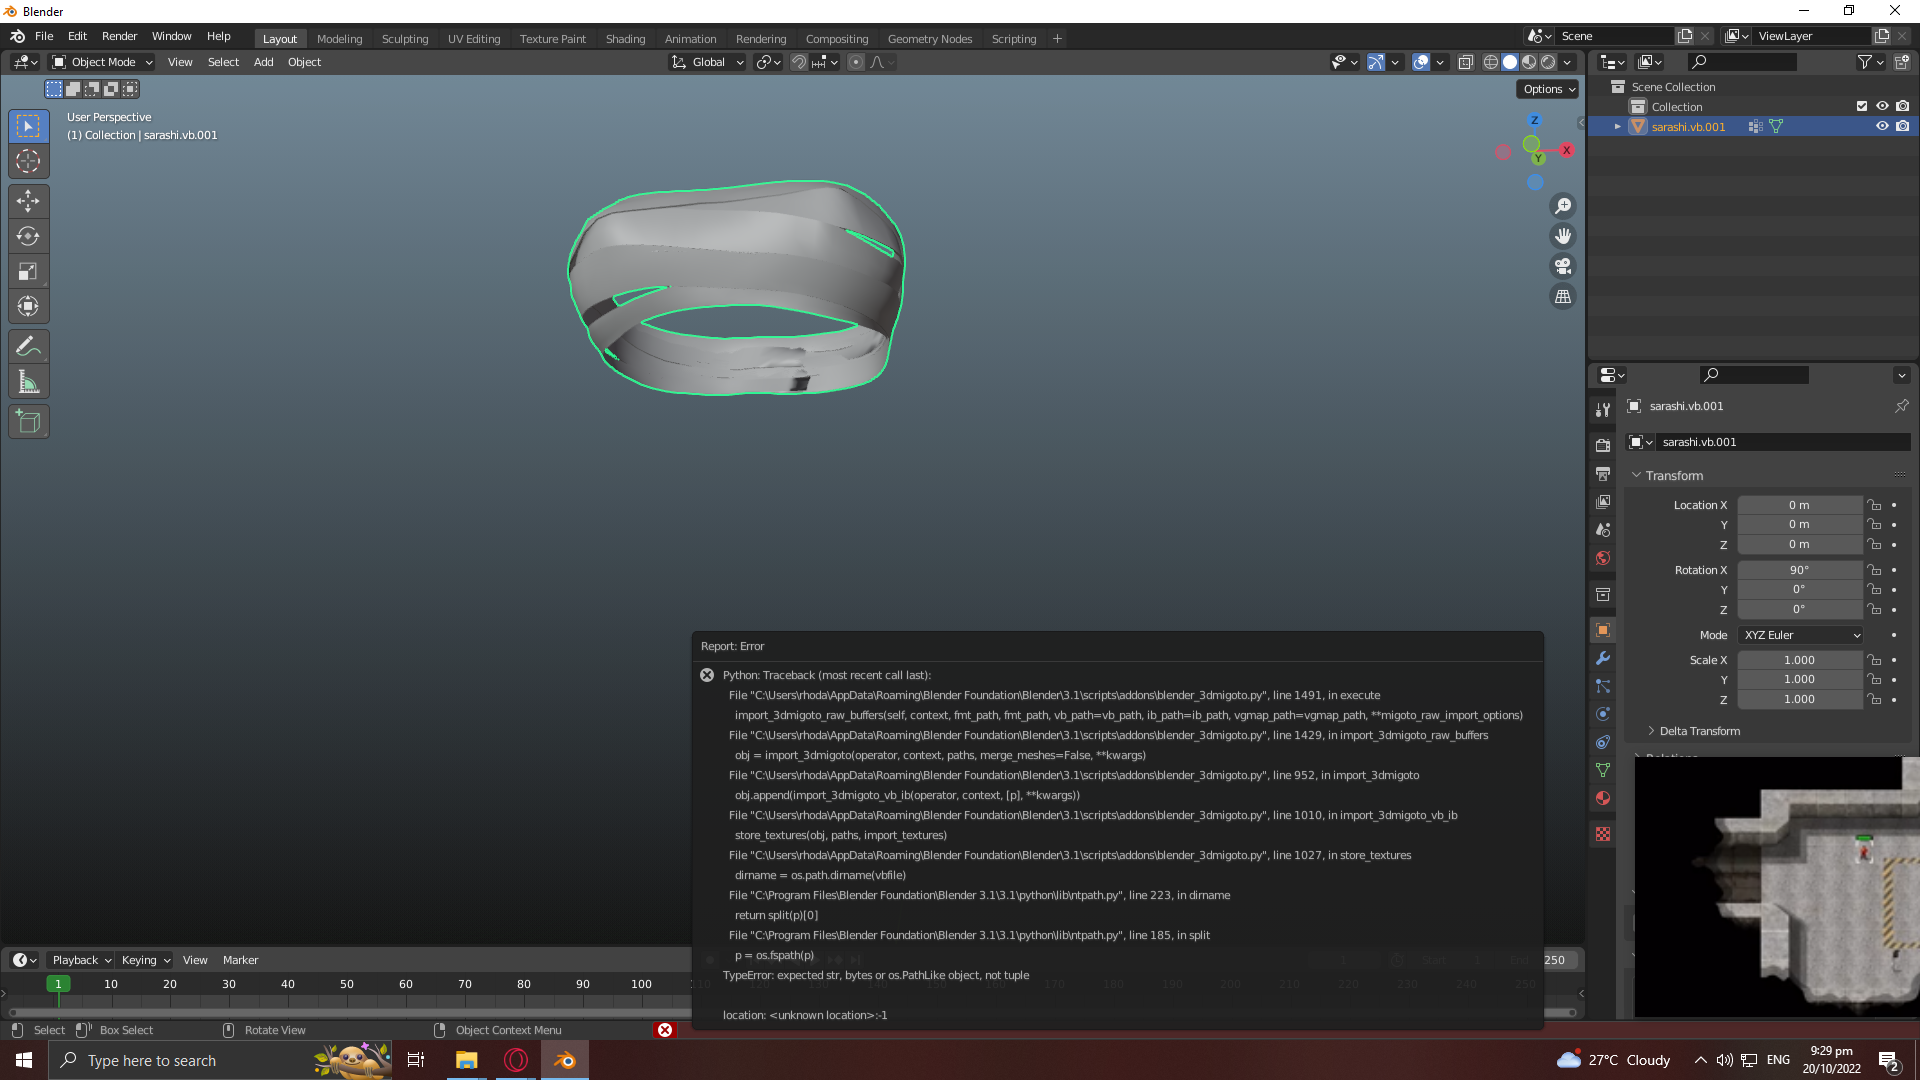This screenshot has width=1920, height=1080.
Task: Switch perspective/orthographic with the grid icon
Action: click(x=1562, y=297)
